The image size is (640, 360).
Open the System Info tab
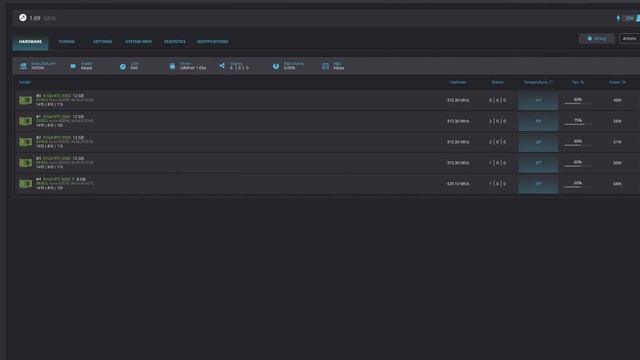tap(138, 42)
